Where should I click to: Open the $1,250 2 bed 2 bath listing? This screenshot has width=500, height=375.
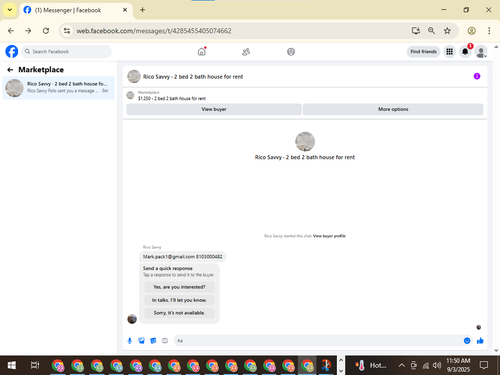[172, 98]
